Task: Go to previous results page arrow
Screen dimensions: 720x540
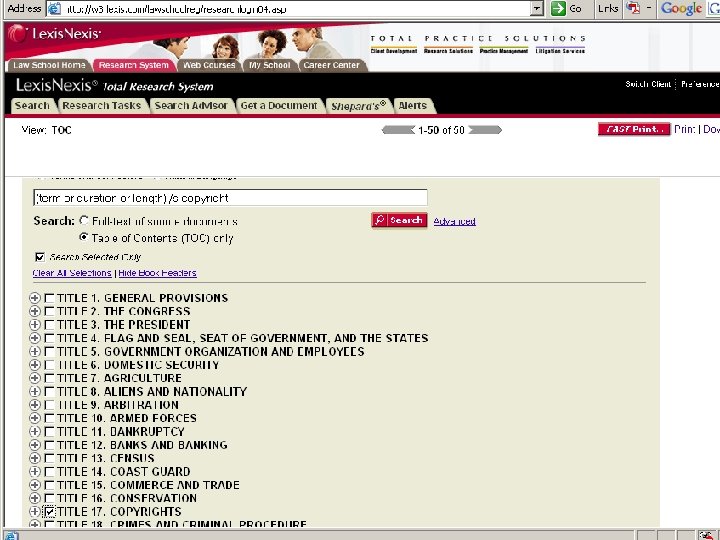Action: (x=398, y=130)
